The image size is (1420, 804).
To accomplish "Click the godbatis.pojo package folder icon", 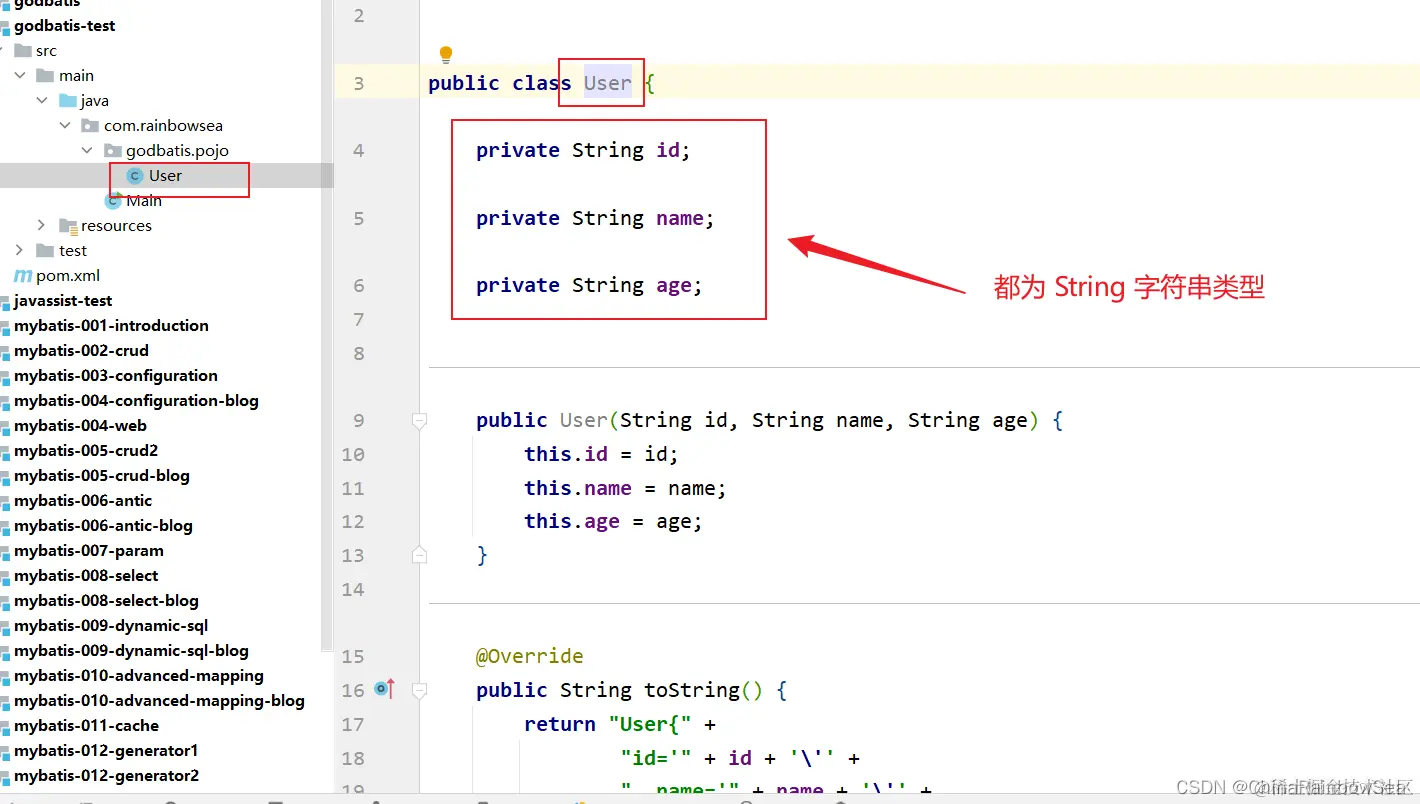I will 112,150.
